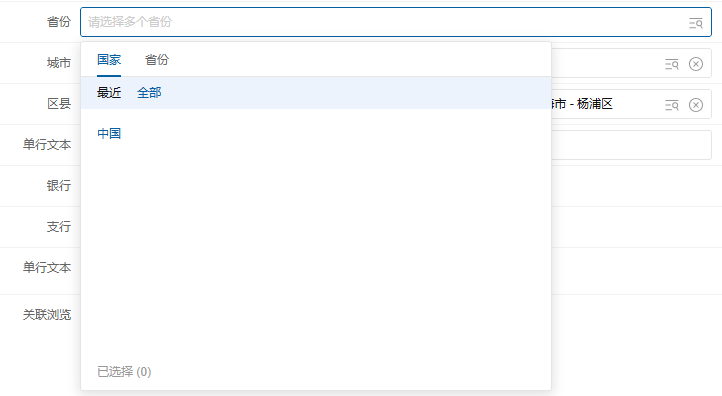
Task: Expand the 已选择 (0) selection summary
Action: (124, 372)
